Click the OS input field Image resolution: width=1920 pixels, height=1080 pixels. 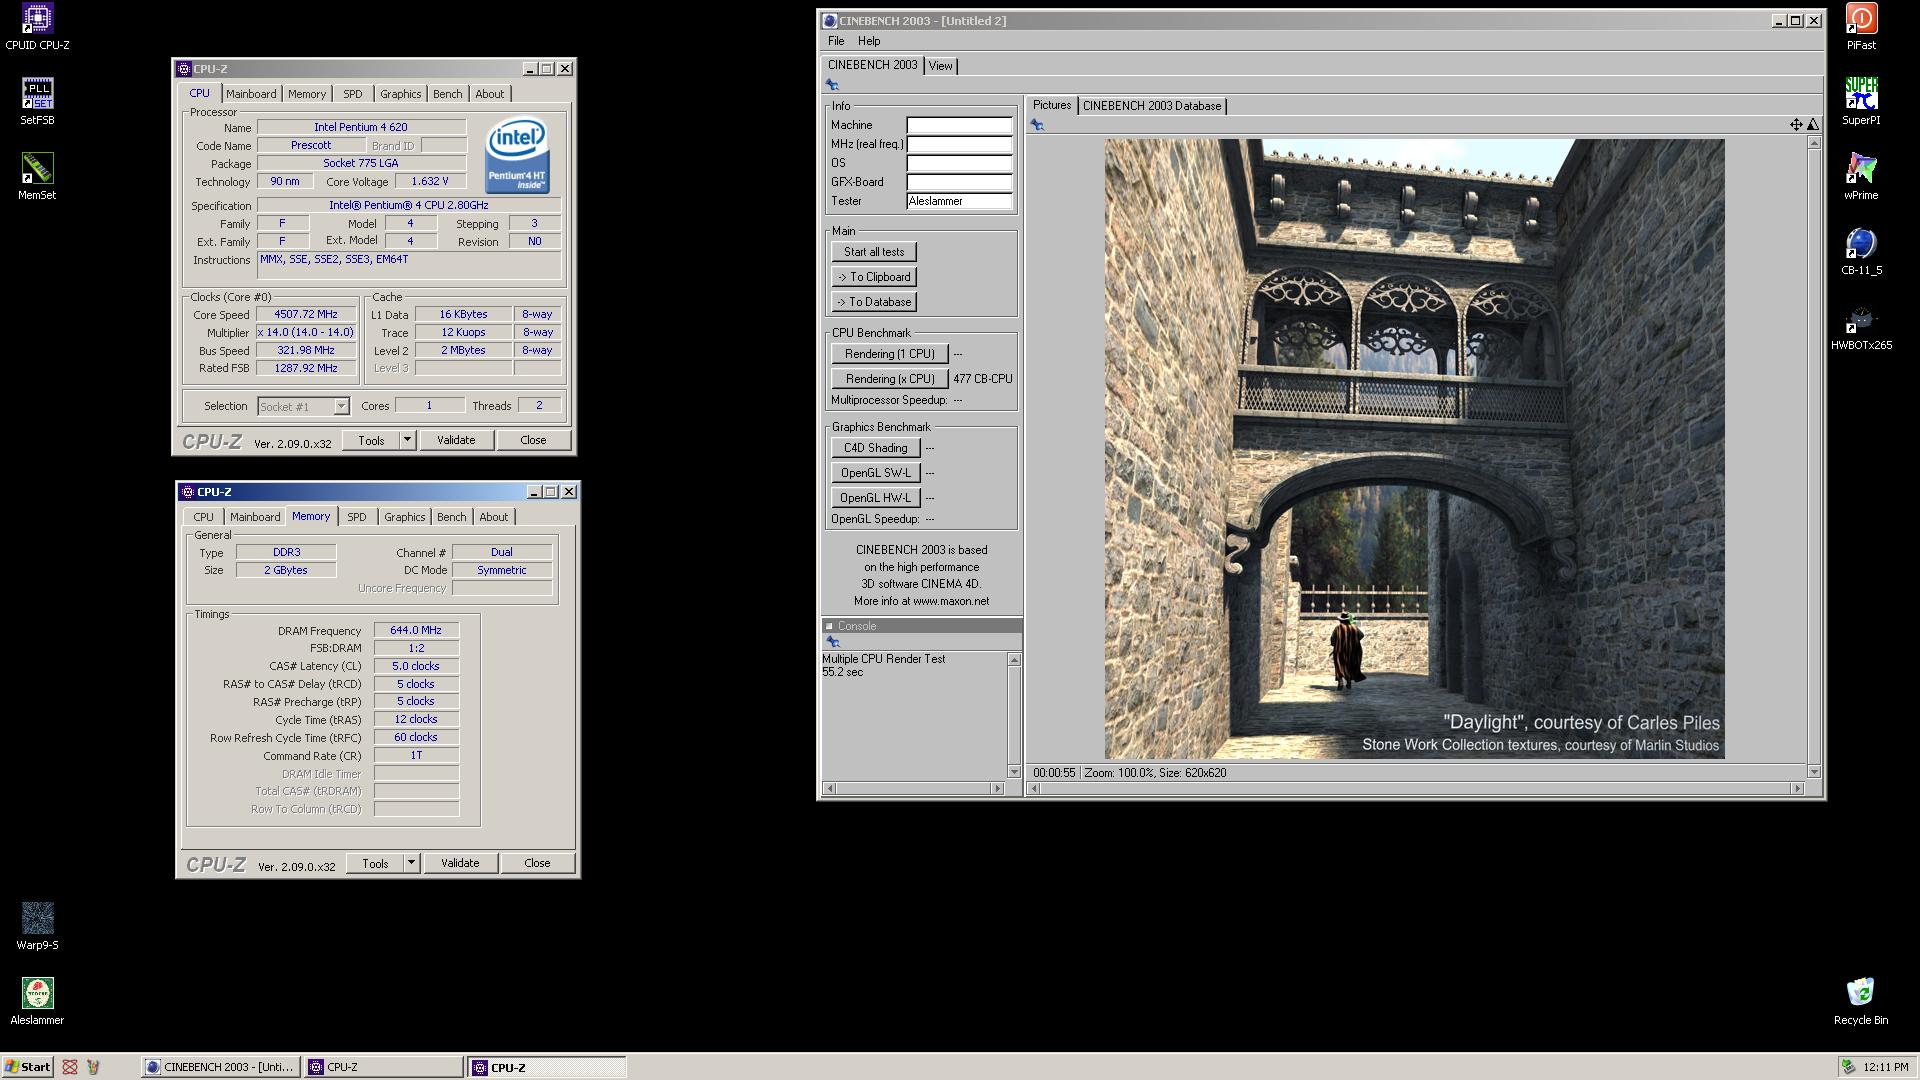(x=959, y=164)
